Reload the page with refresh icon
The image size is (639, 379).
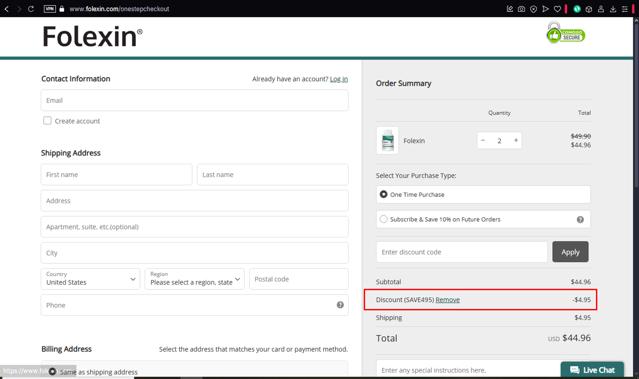(31, 9)
